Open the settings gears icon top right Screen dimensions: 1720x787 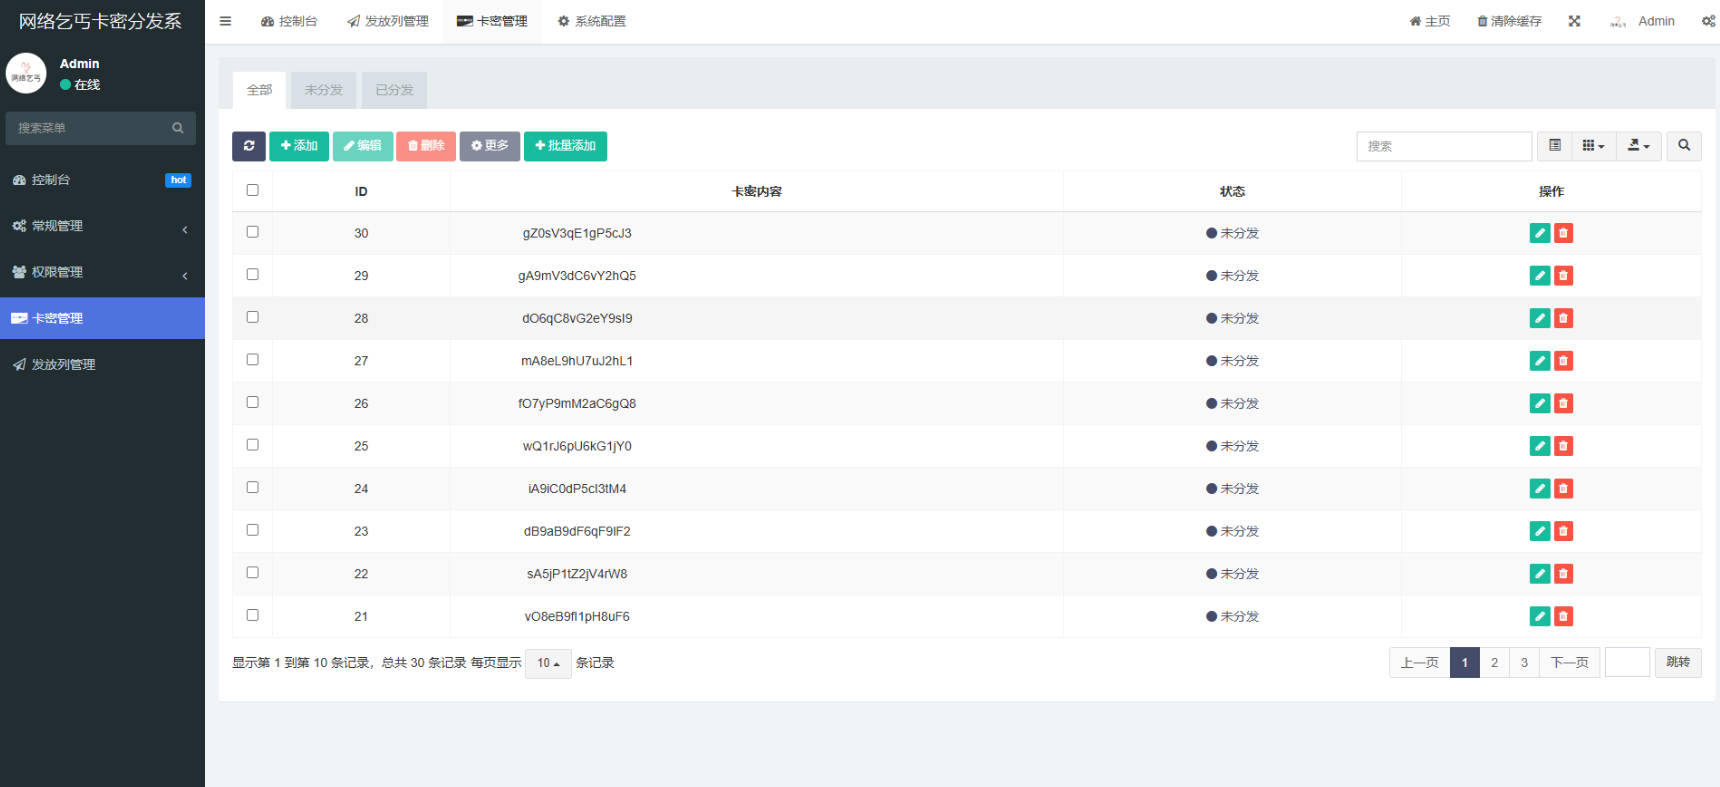pos(1708,21)
